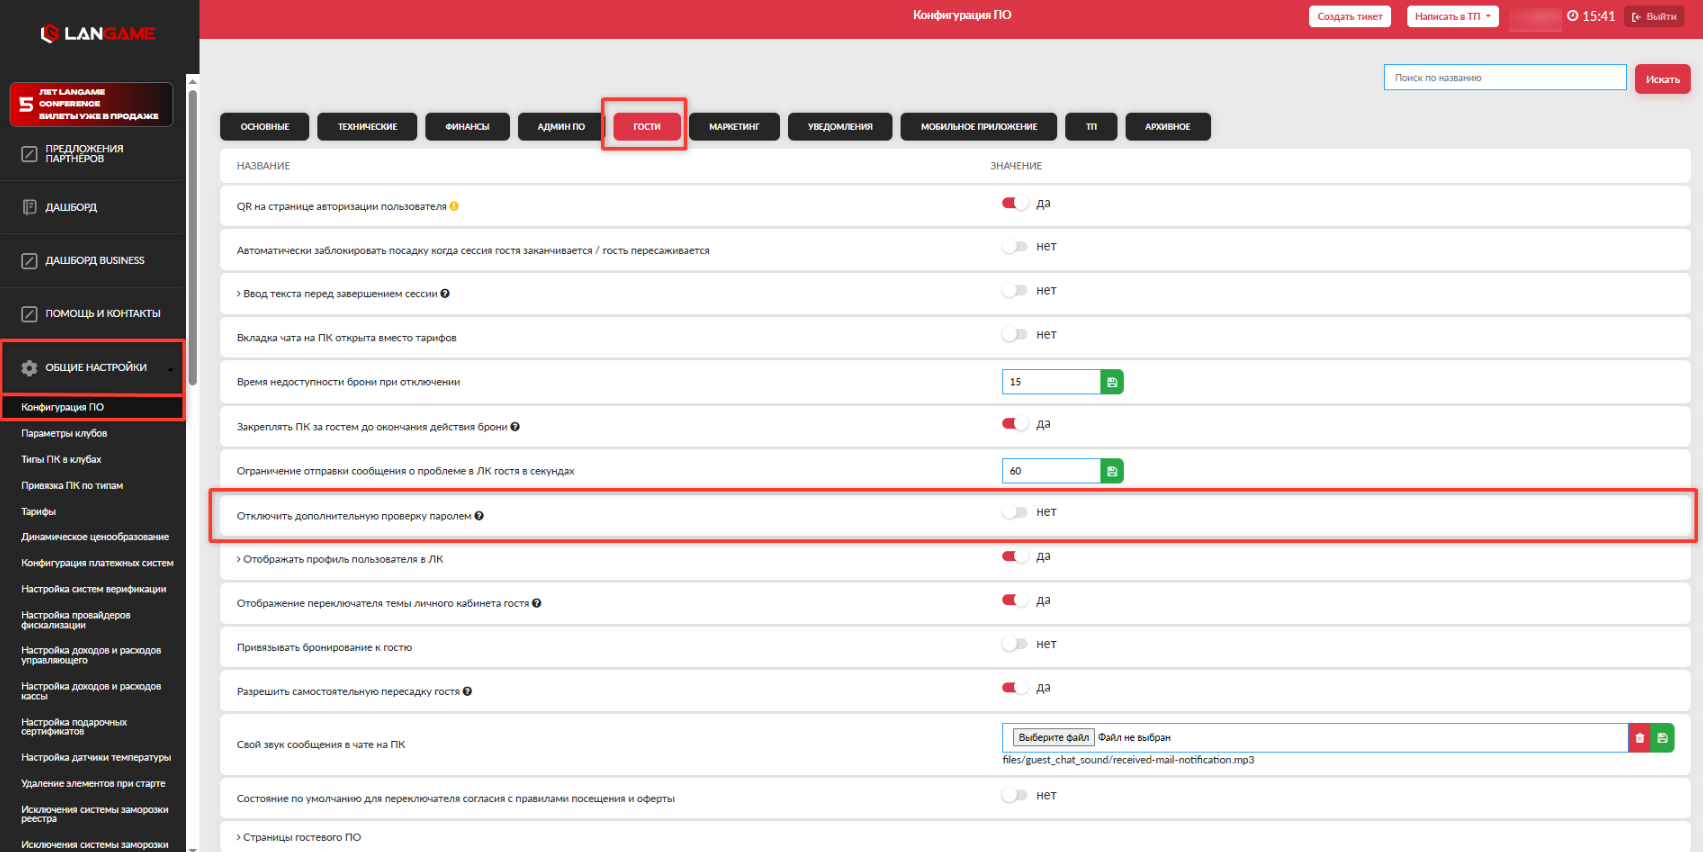Click the sidebar vertical scrollbar

[x=192, y=240]
